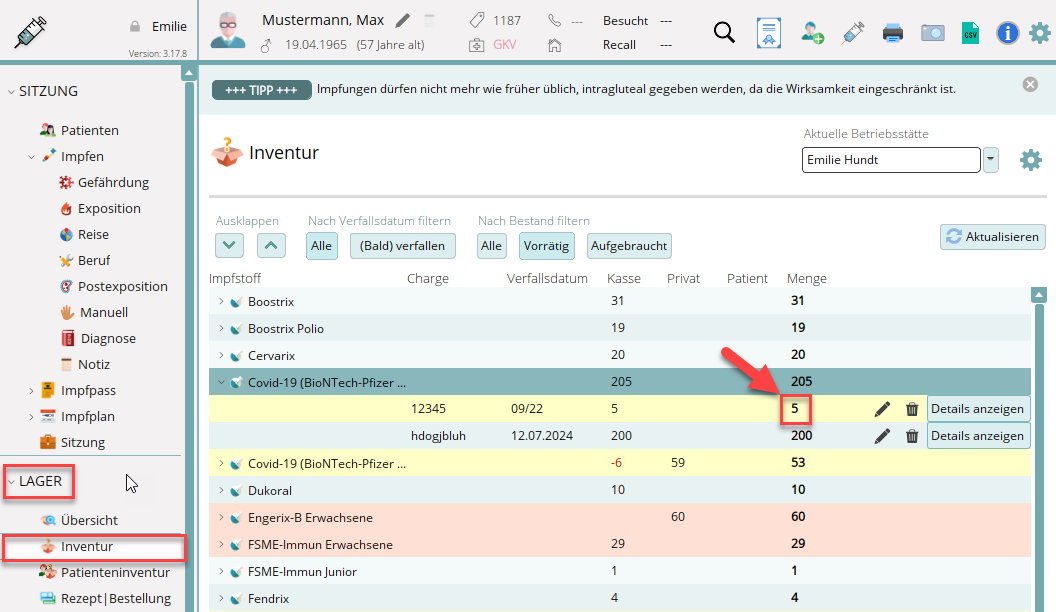Toggle the Vorrätig stock filter
This screenshot has width=1056, height=612.
[546, 246]
